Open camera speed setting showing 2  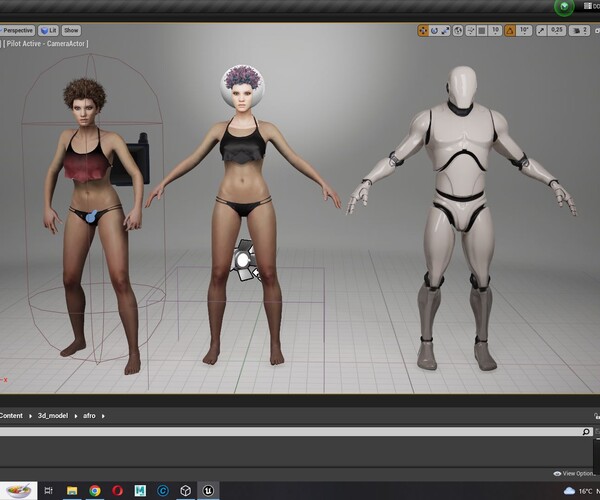(579, 31)
